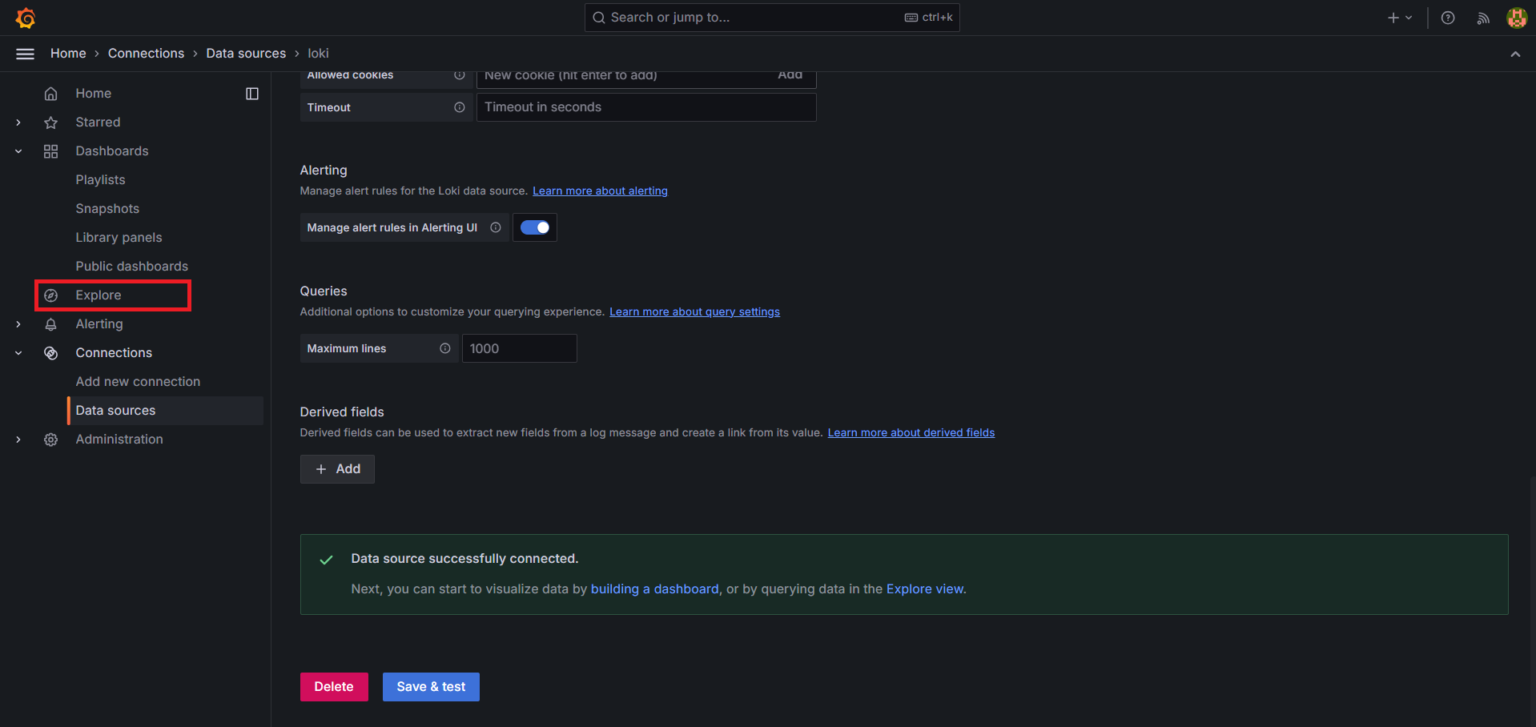Collapse the Dashboards section chevron

coord(17,150)
